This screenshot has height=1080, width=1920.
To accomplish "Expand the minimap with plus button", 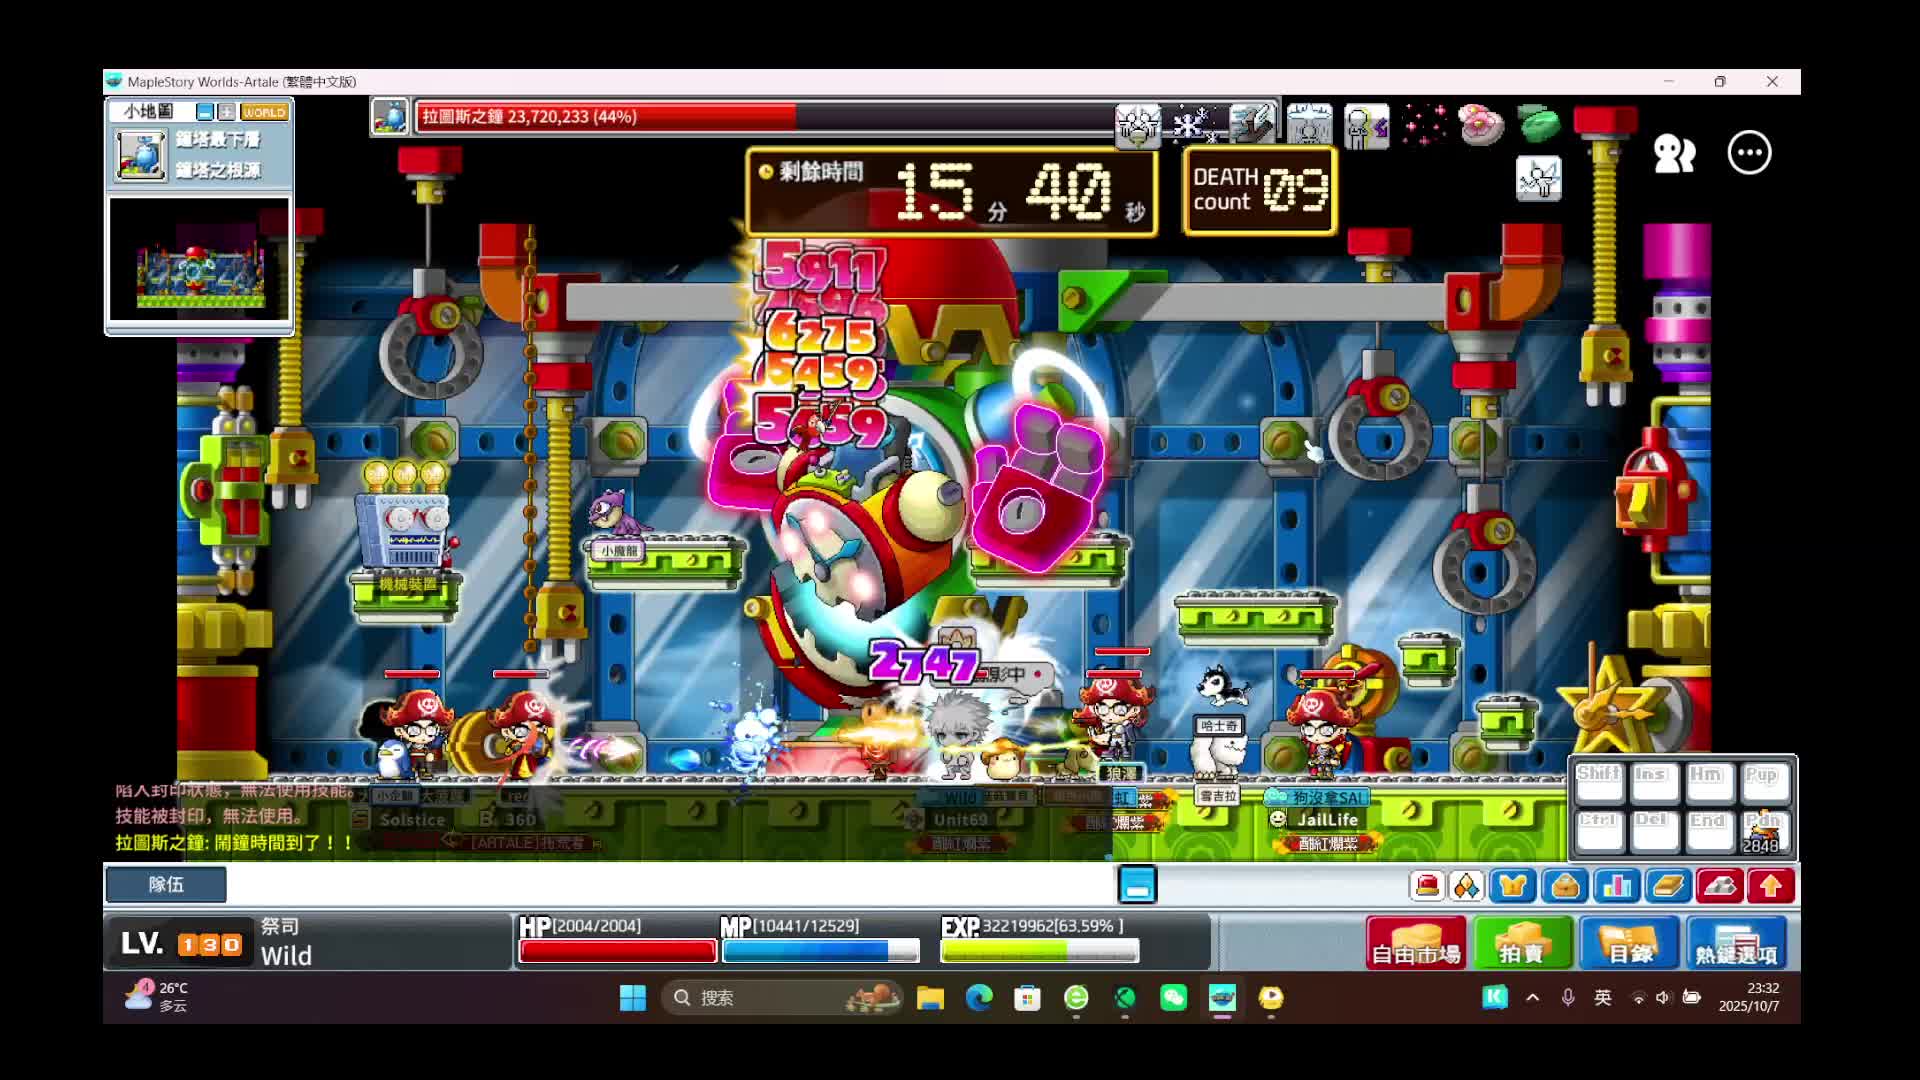I will point(227,112).
